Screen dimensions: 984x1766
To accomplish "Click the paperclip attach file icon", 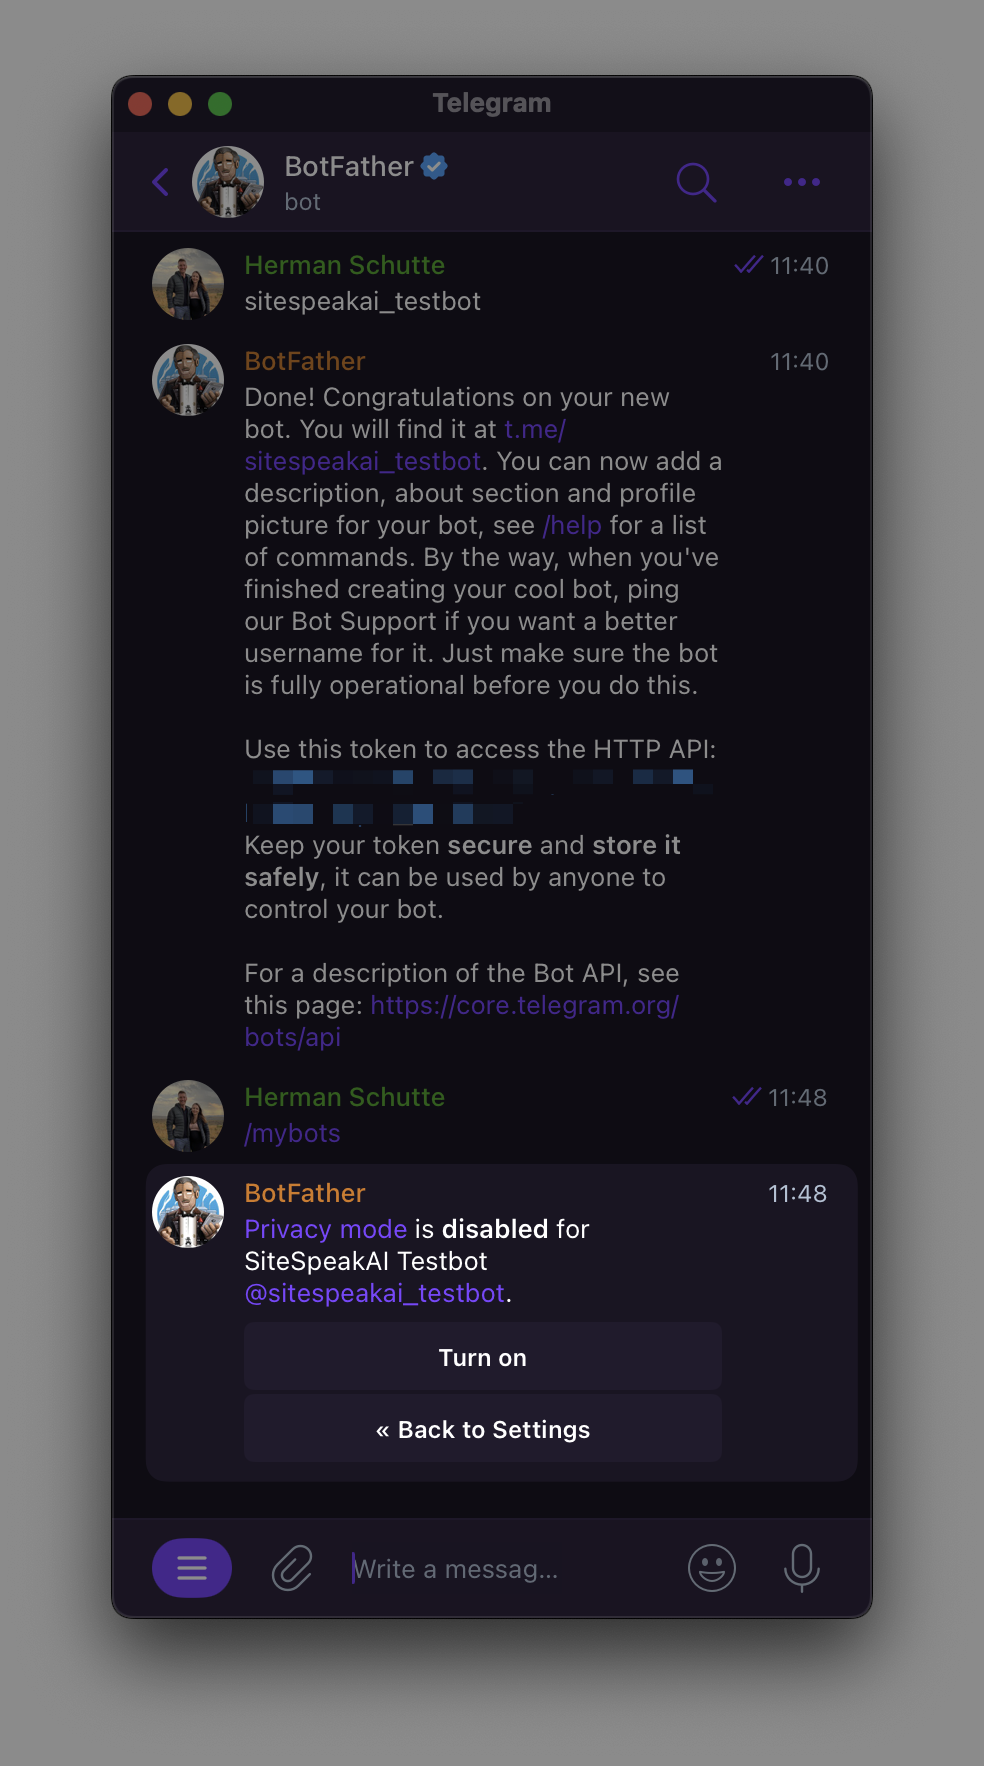I will point(292,1567).
